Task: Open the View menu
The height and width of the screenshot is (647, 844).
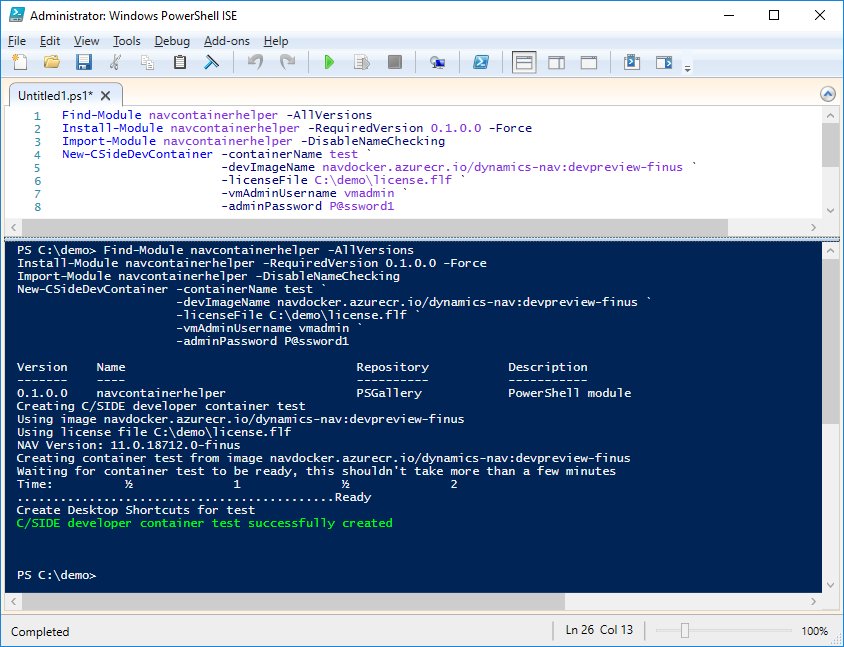Action: (x=86, y=41)
